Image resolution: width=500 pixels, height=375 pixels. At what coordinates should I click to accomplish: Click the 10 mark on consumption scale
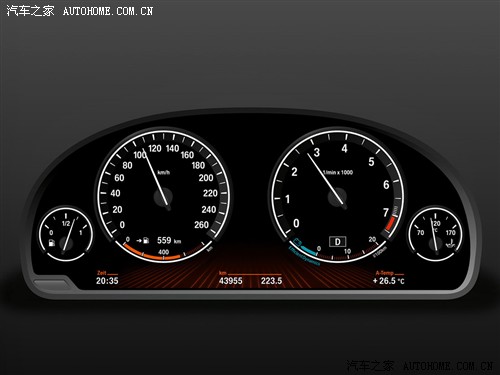coord(347,252)
